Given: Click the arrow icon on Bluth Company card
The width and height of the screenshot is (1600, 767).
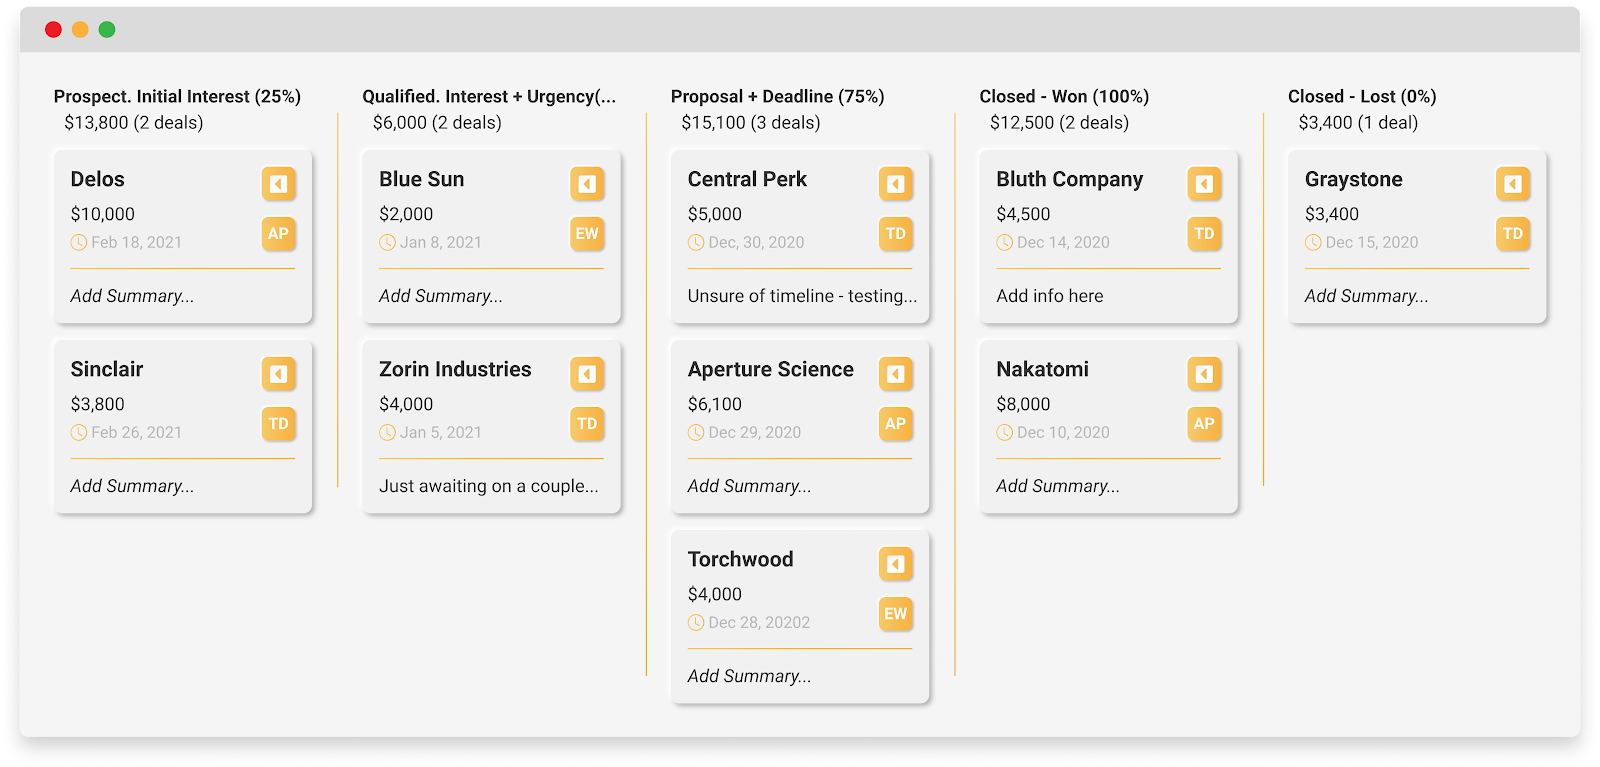Looking at the screenshot, I should [1204, 184].
